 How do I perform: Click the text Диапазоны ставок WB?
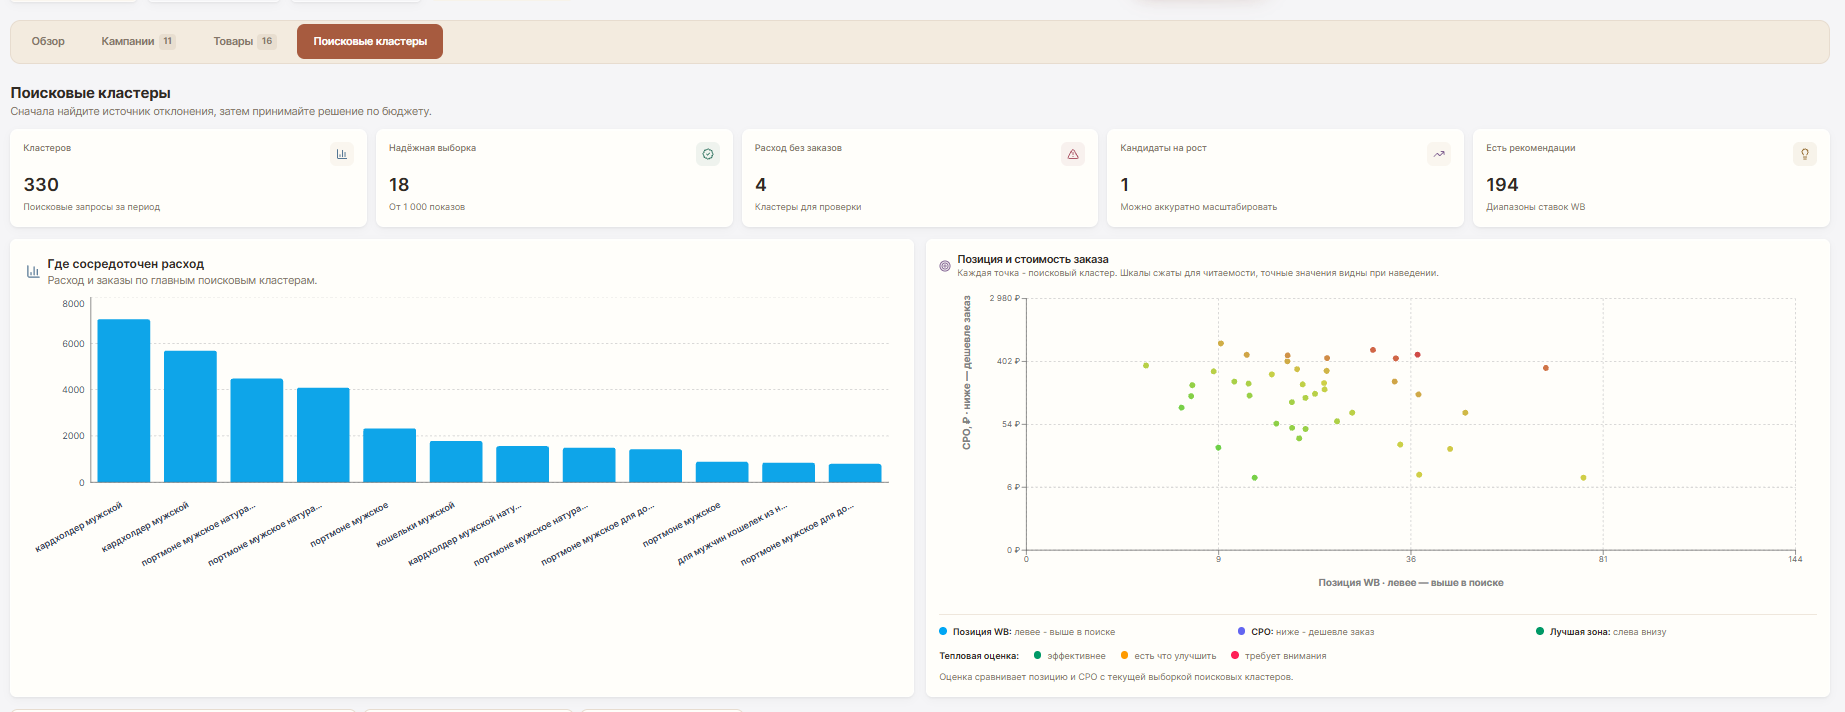pos(1535,207)
